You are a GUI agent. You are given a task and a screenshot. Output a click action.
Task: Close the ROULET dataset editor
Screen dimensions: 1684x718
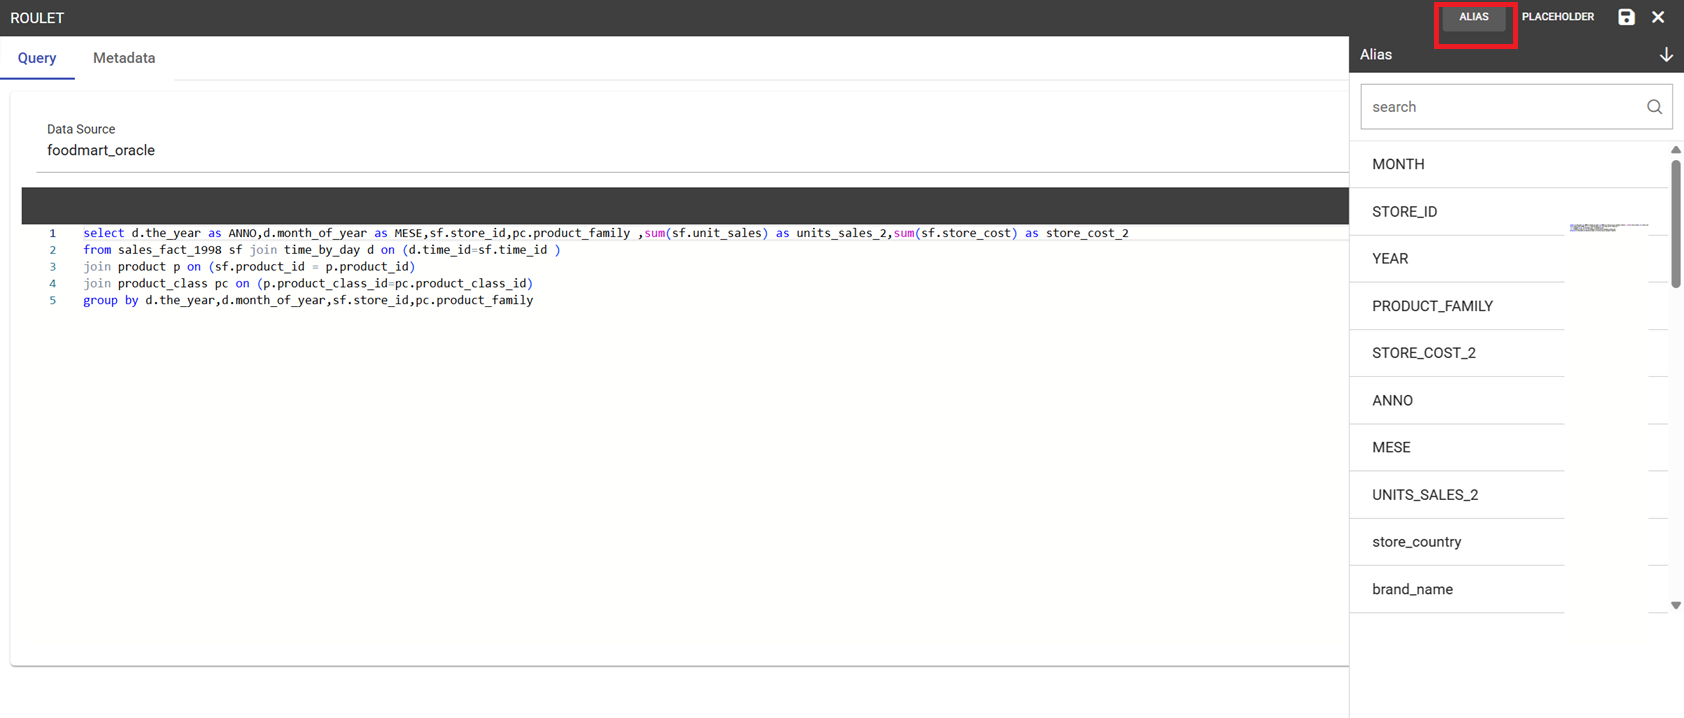point(1658,17)
